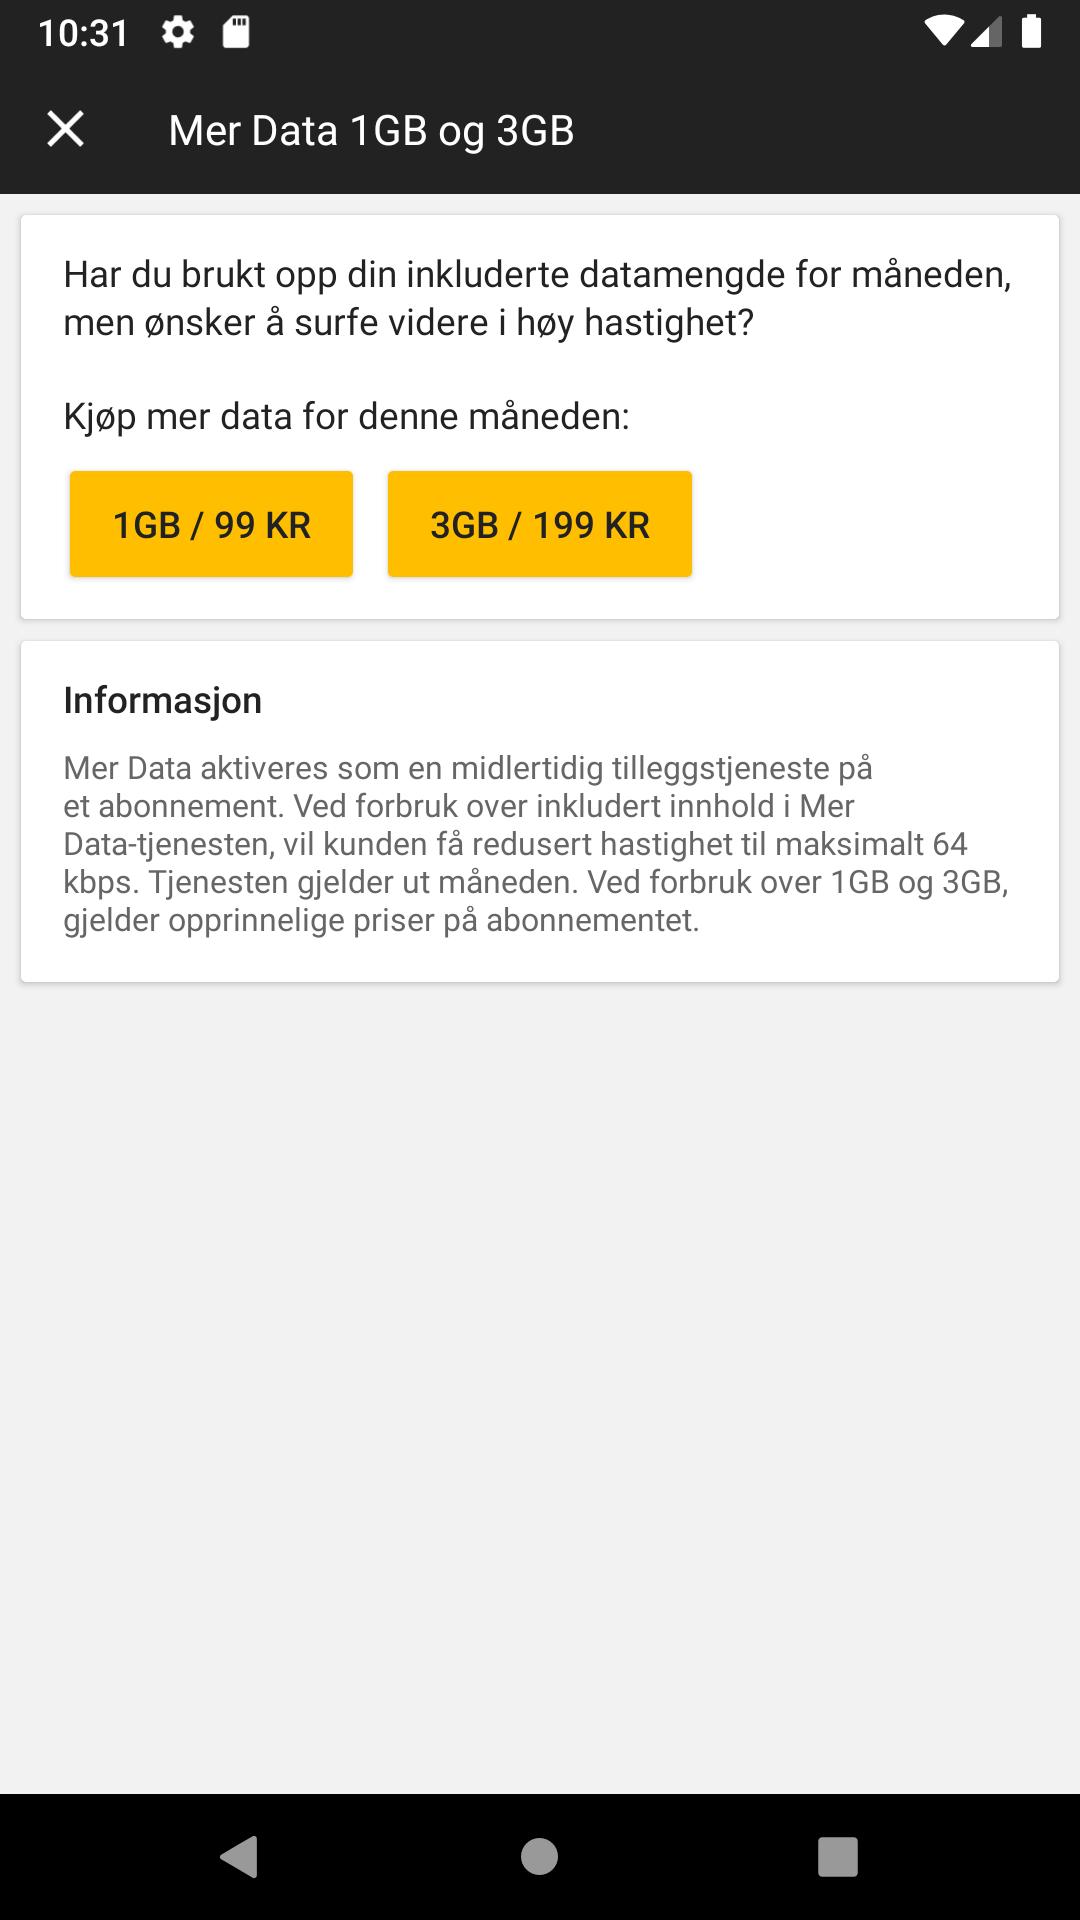This screenshot has width=1080, height=1920.
Task: Tap the battery status icon
Action: click(x=1031, y=32)
